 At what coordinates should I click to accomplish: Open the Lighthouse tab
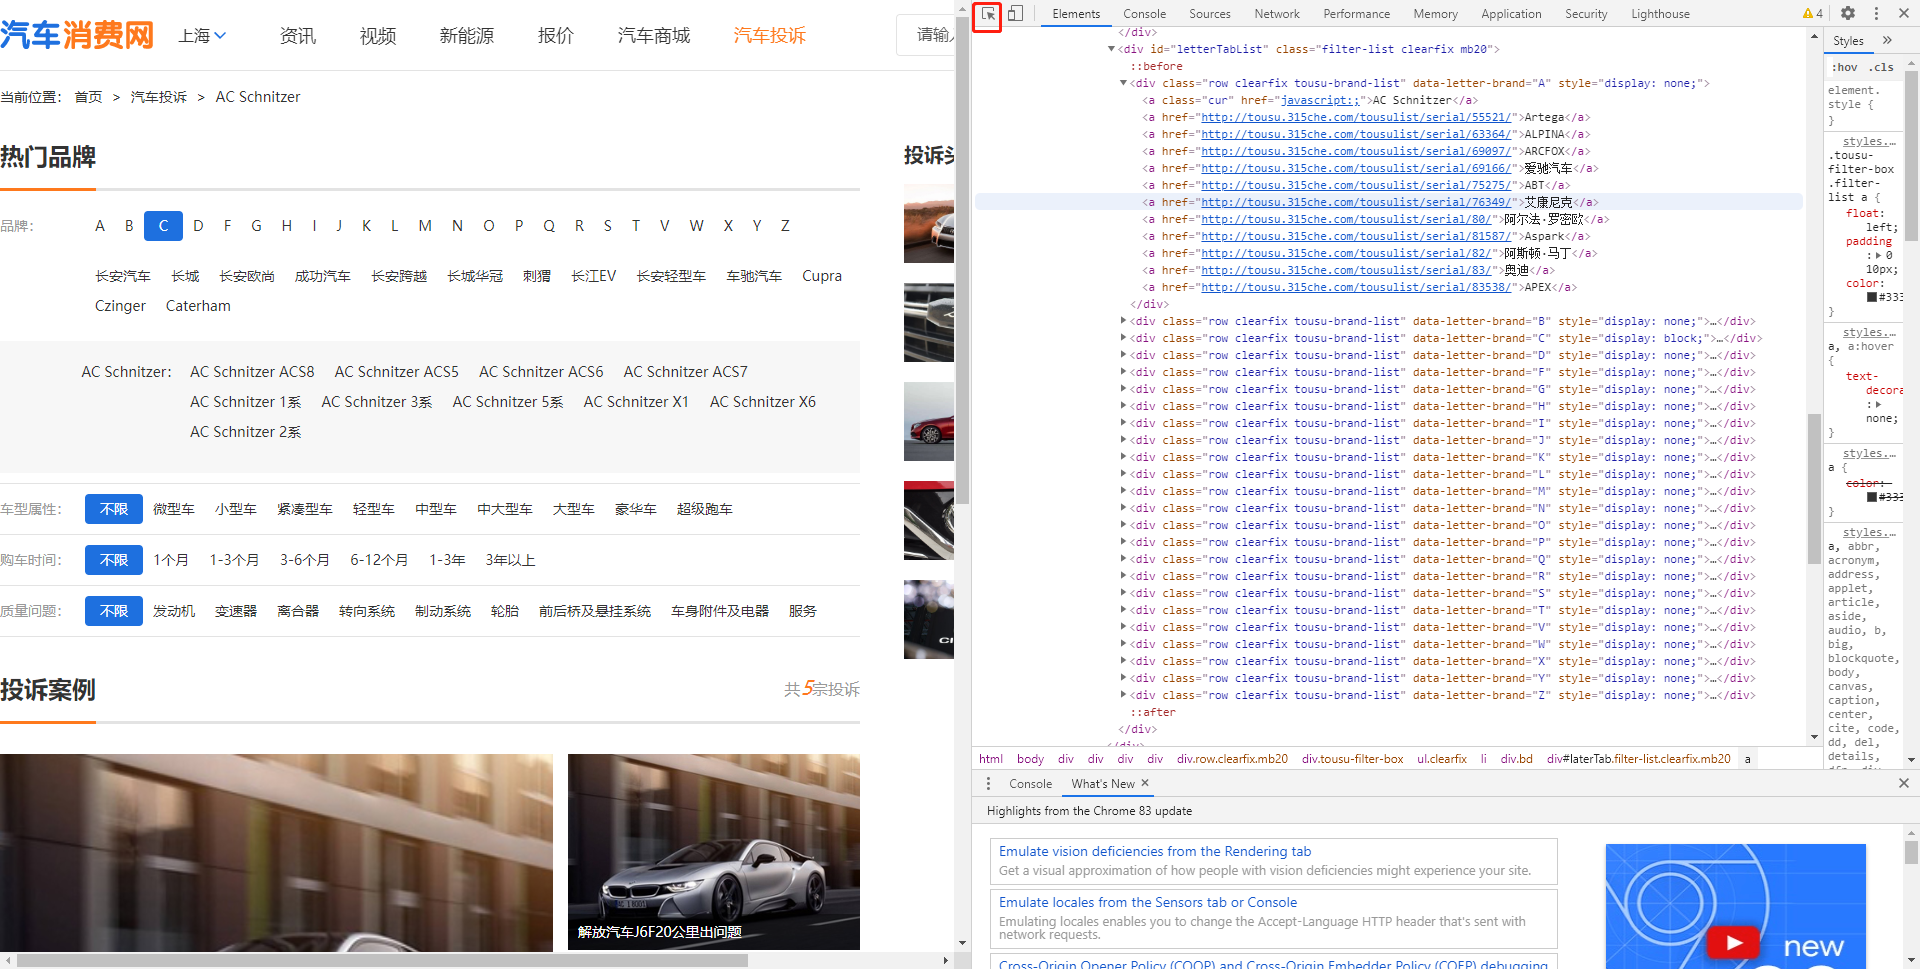point(1660,14)
